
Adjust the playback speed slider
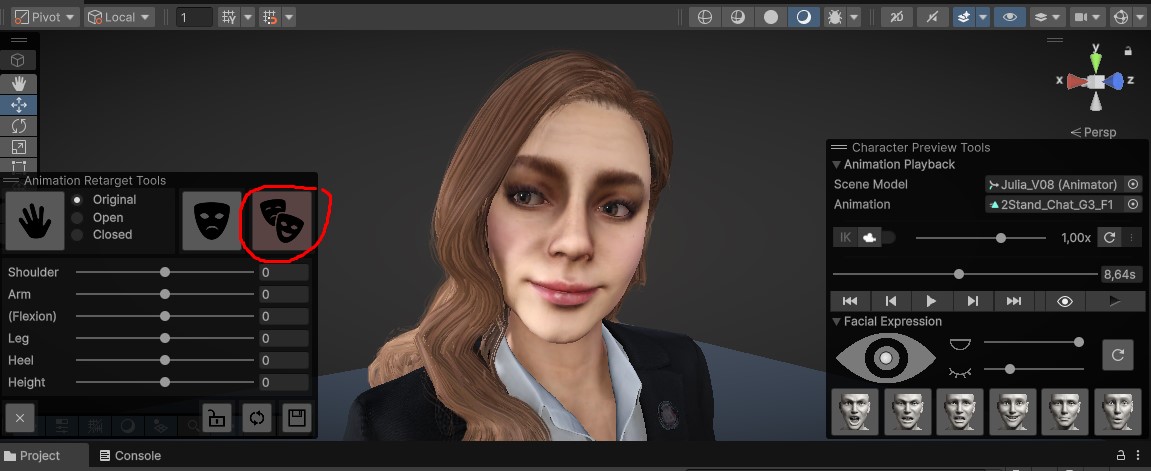[981, 238]
